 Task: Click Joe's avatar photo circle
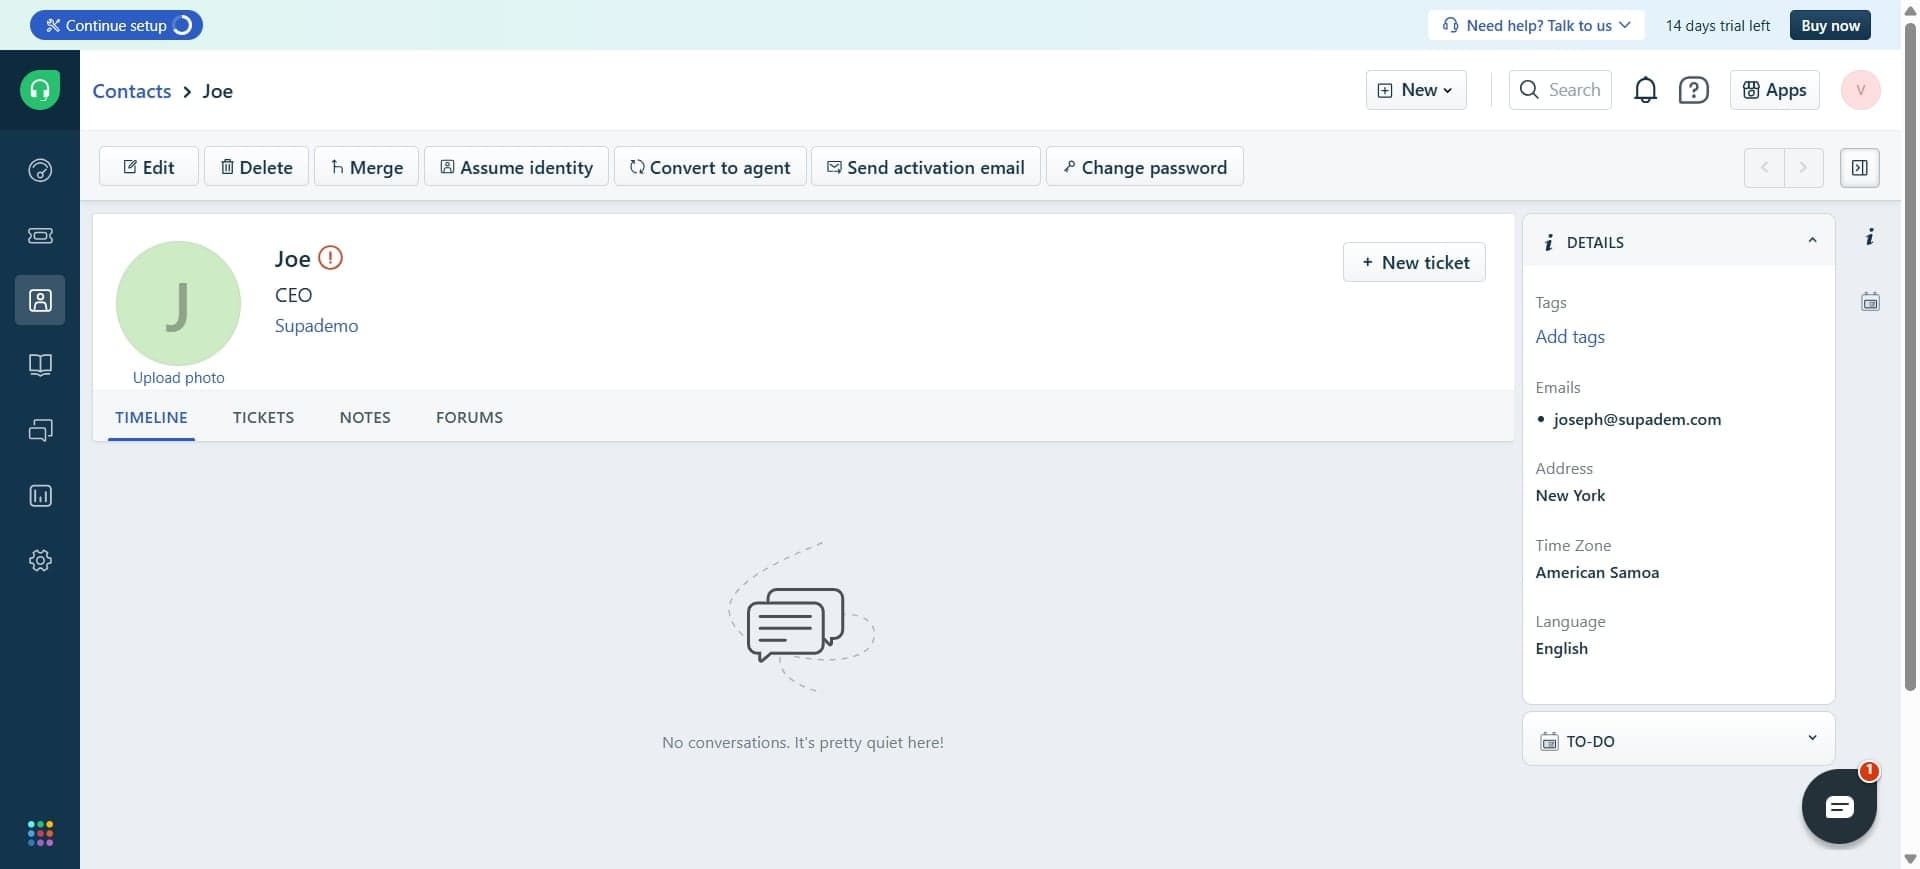click(178, 303)
